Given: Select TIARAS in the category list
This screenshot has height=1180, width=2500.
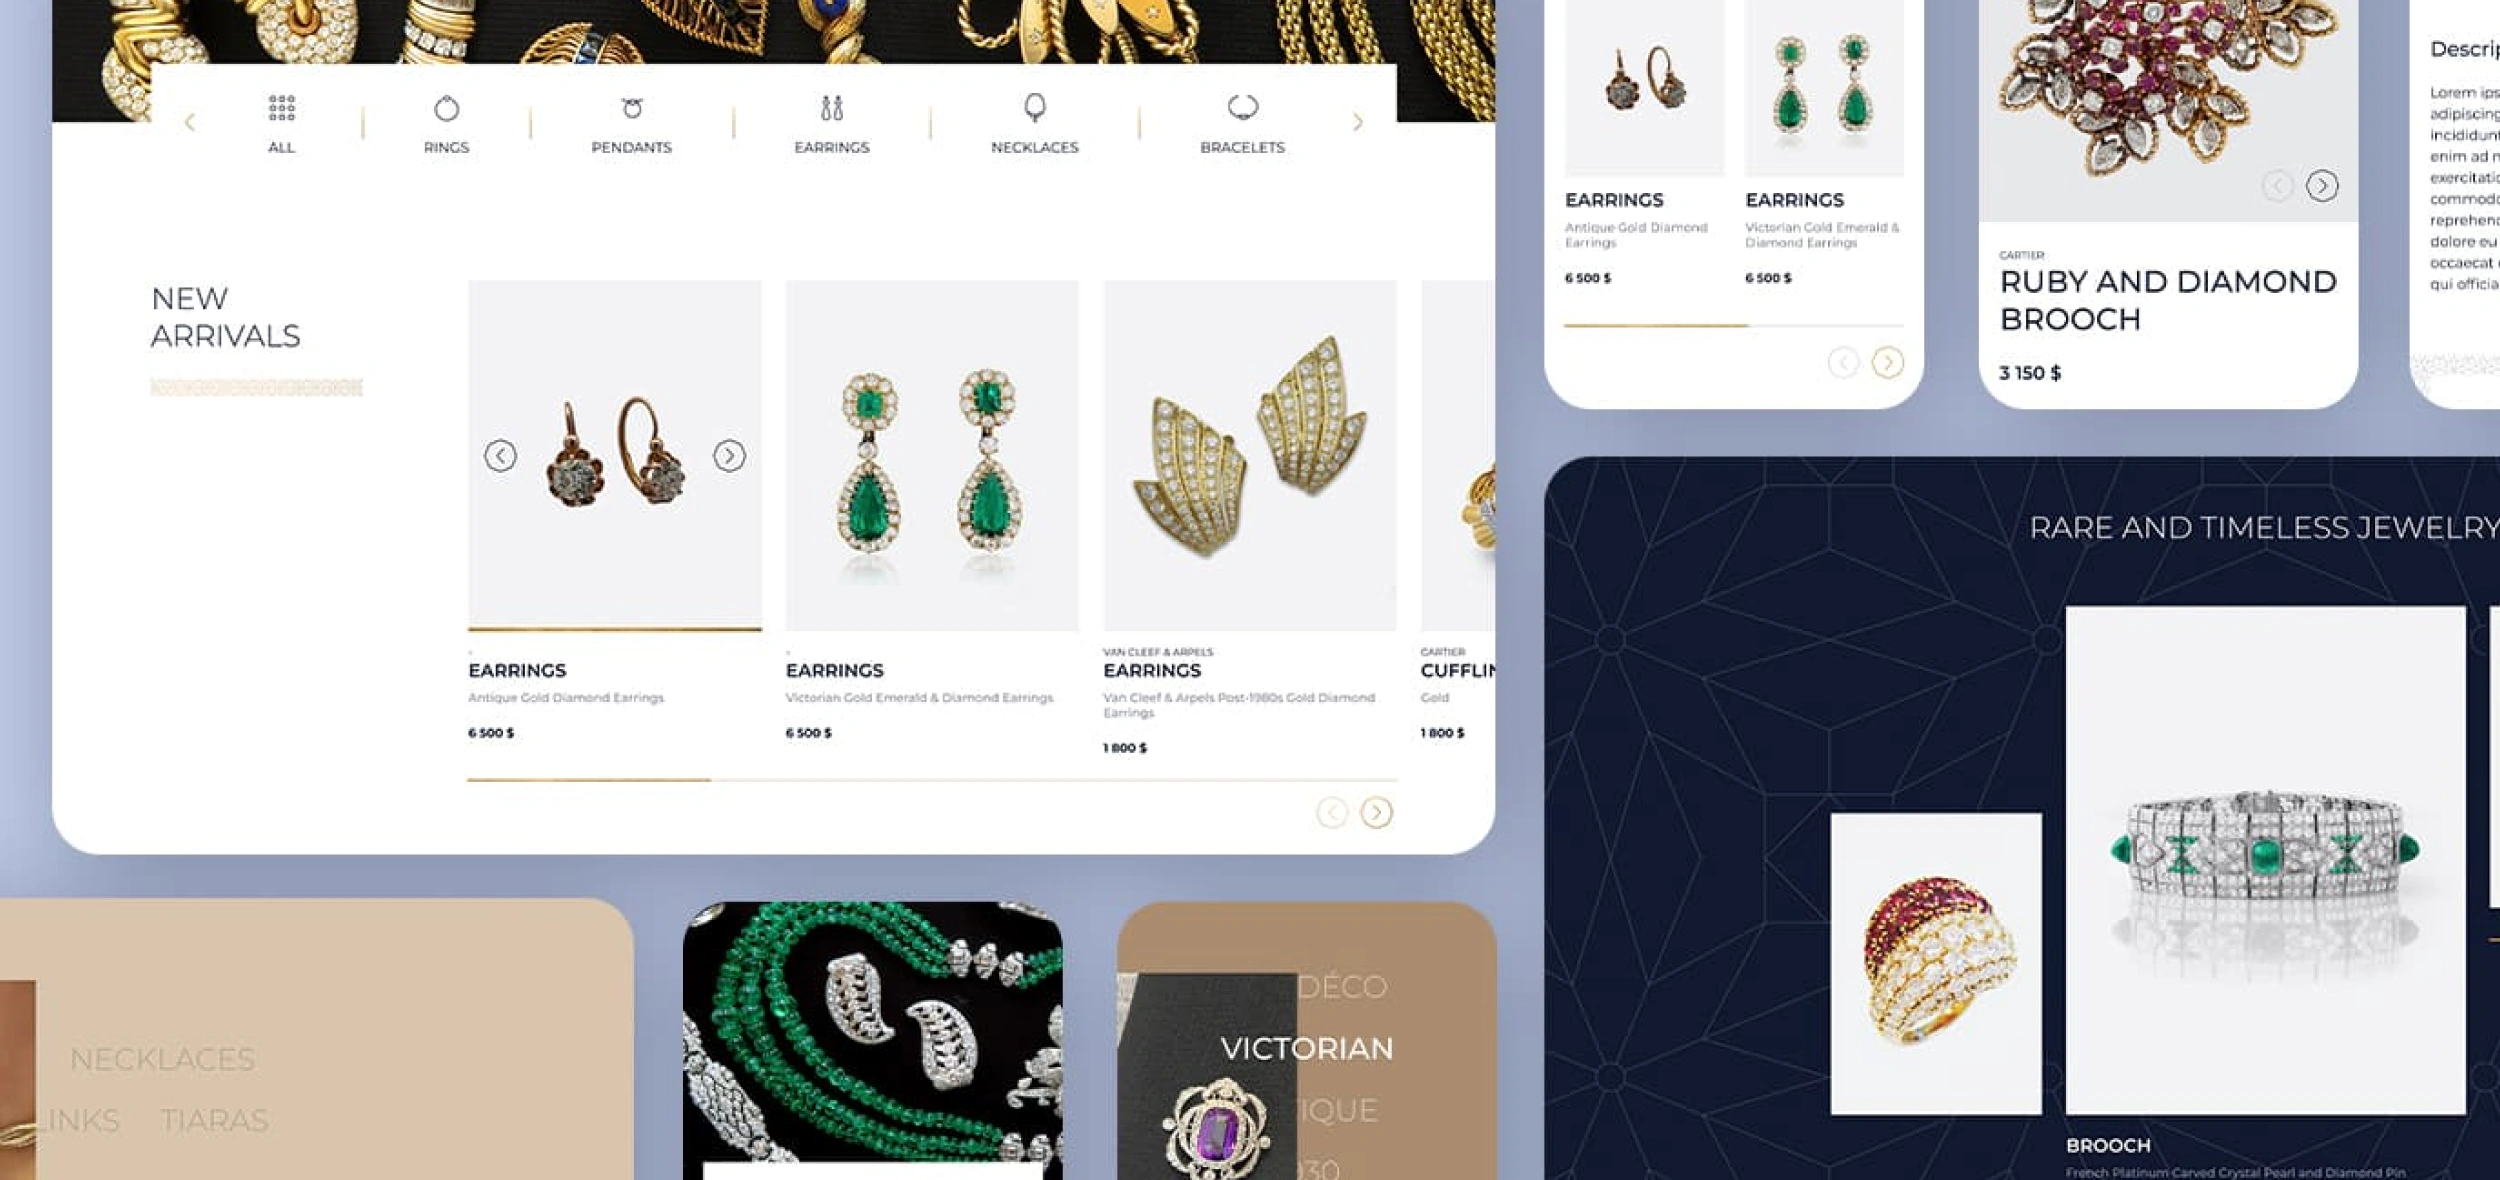Looking at the screenshot, I should [x=214, y=1120].
